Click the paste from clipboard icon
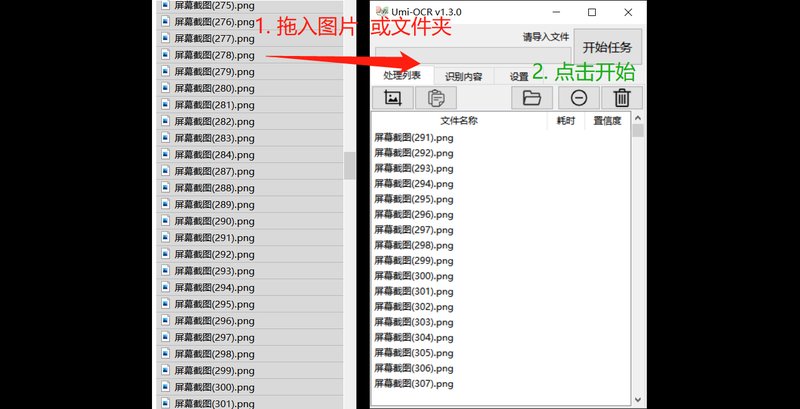800x409 pixels. [435, 98]
